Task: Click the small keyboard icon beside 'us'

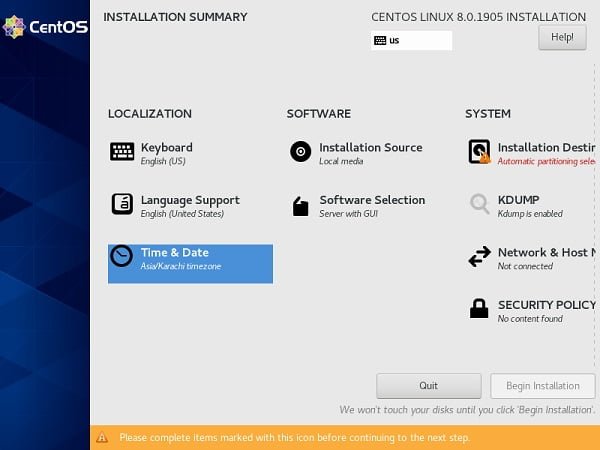Action: (x=380, y=40)
